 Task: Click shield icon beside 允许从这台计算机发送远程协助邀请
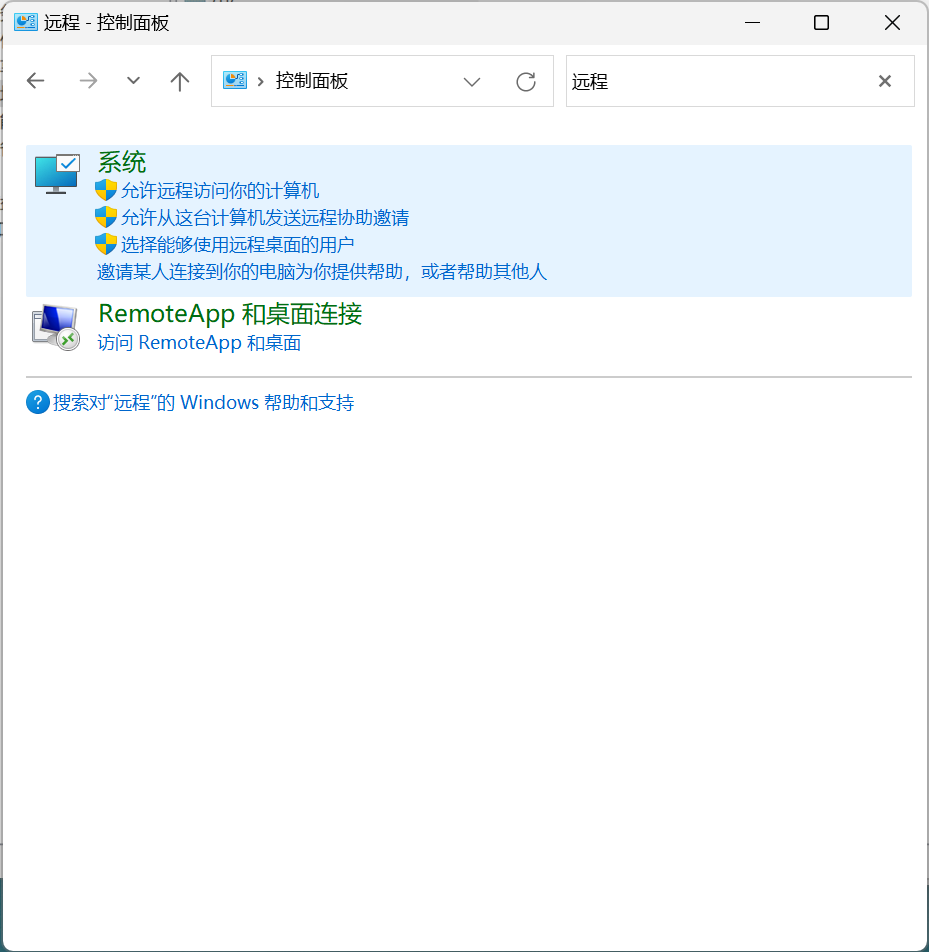click(106, 217)
